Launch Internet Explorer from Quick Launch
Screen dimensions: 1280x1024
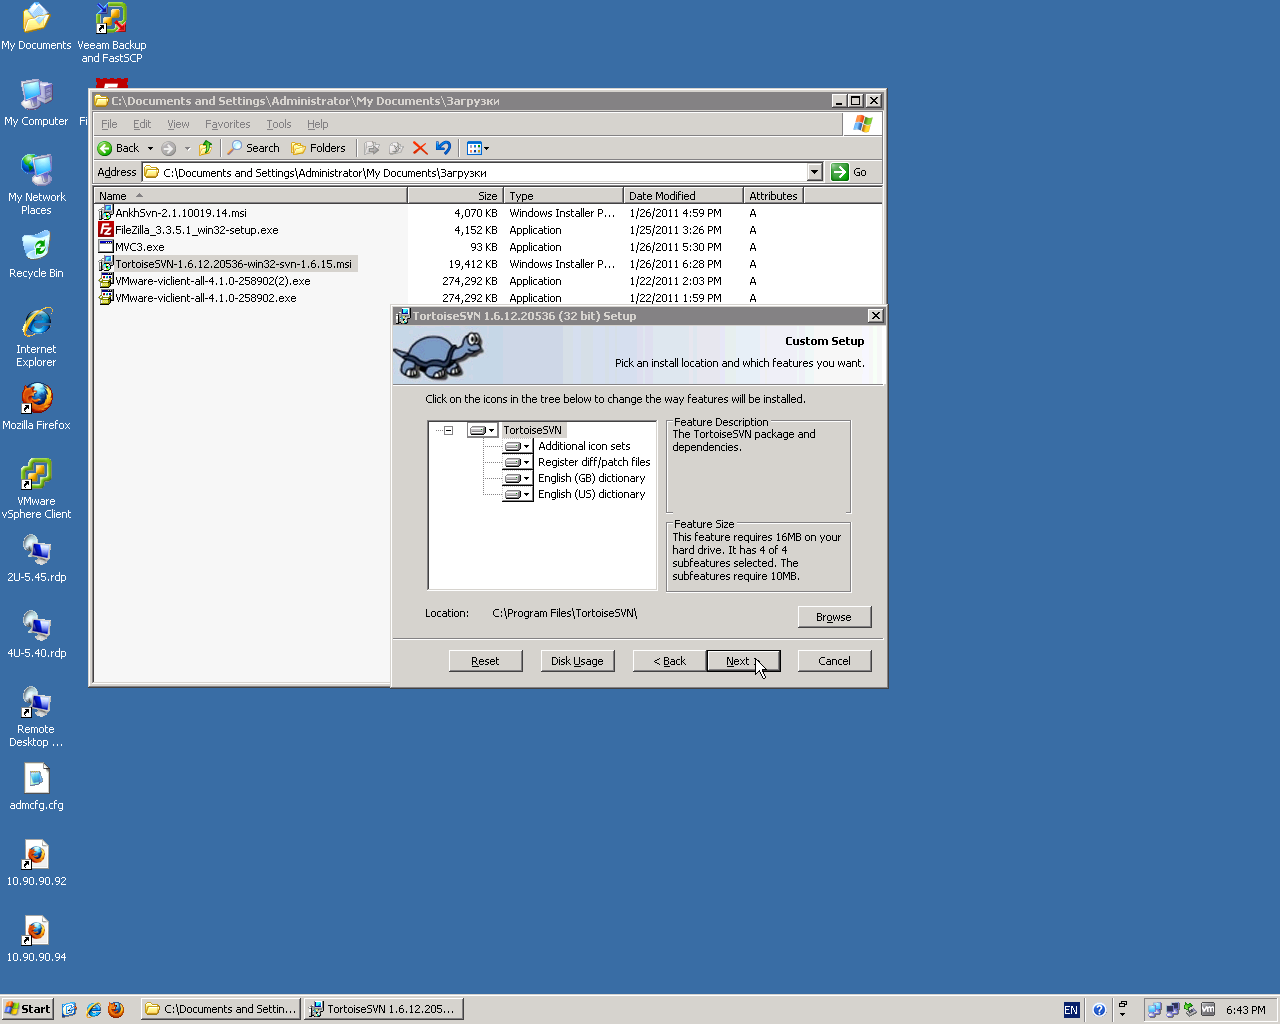pyautogui.click(x=93, y=1010)
